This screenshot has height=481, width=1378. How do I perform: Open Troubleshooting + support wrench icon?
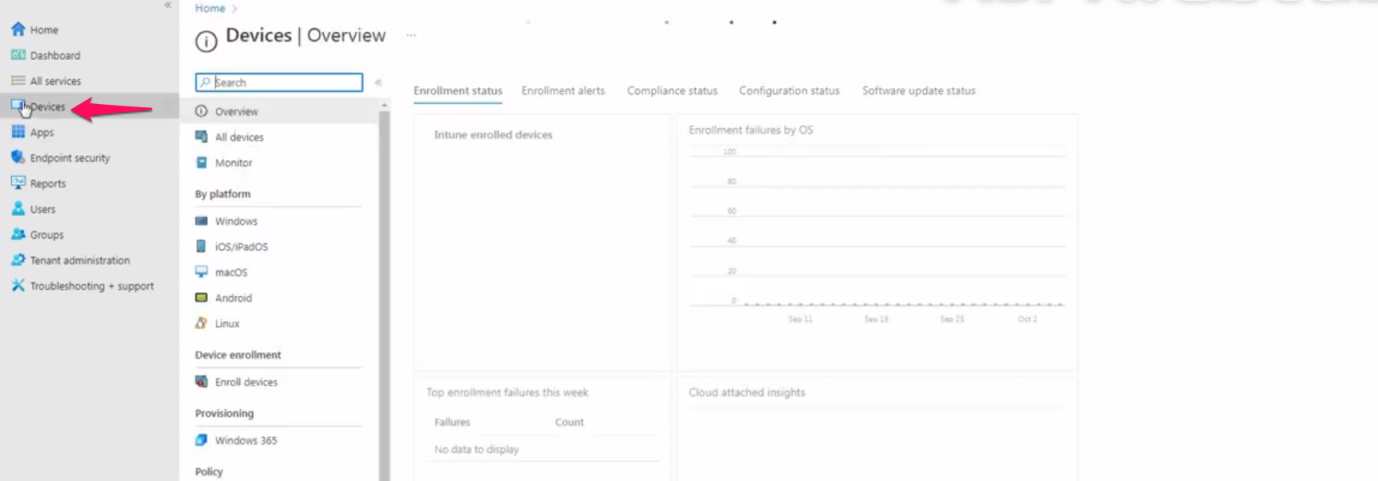pyautogui.click(x=17, y=286)
